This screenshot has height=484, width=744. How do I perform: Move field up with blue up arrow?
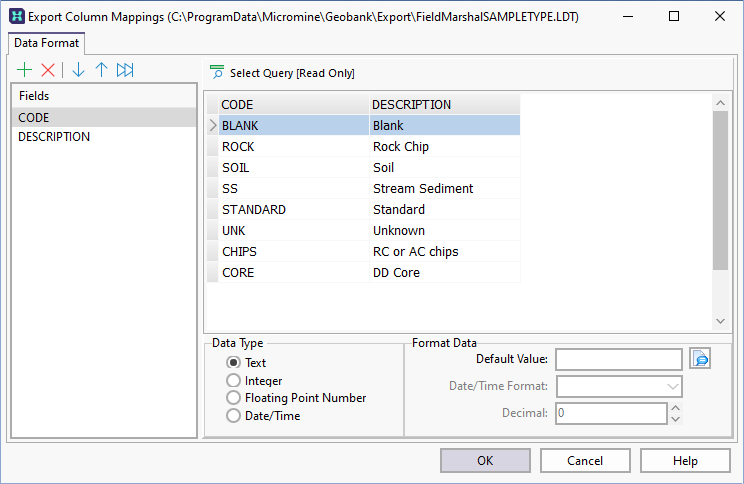pos(101,70)
